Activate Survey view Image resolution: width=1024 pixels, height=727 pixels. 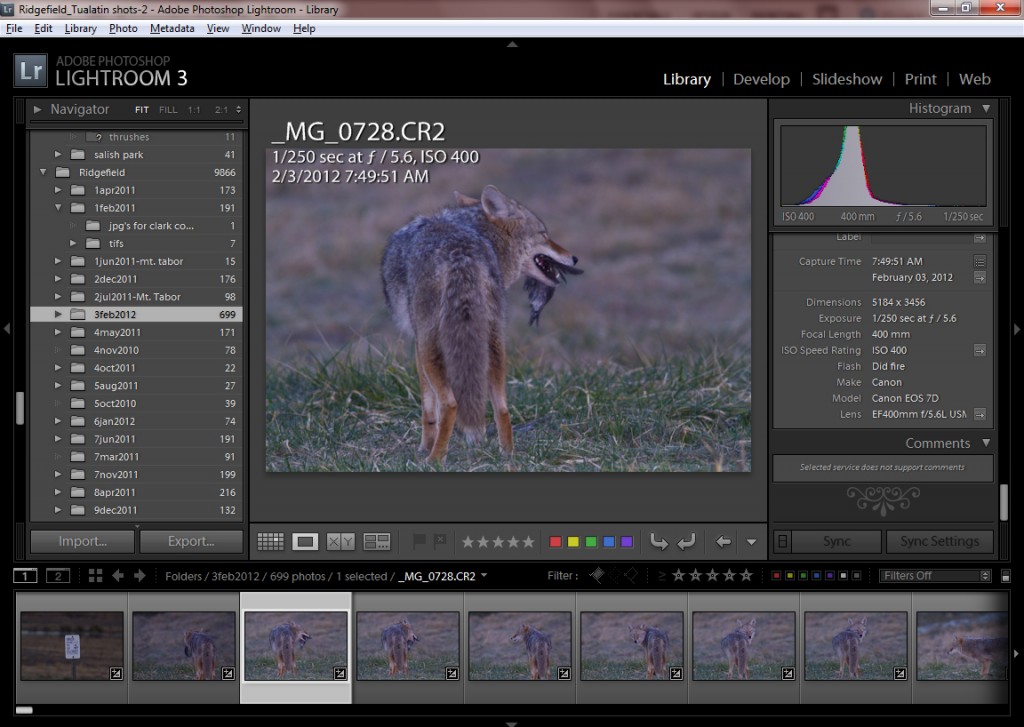376,541
